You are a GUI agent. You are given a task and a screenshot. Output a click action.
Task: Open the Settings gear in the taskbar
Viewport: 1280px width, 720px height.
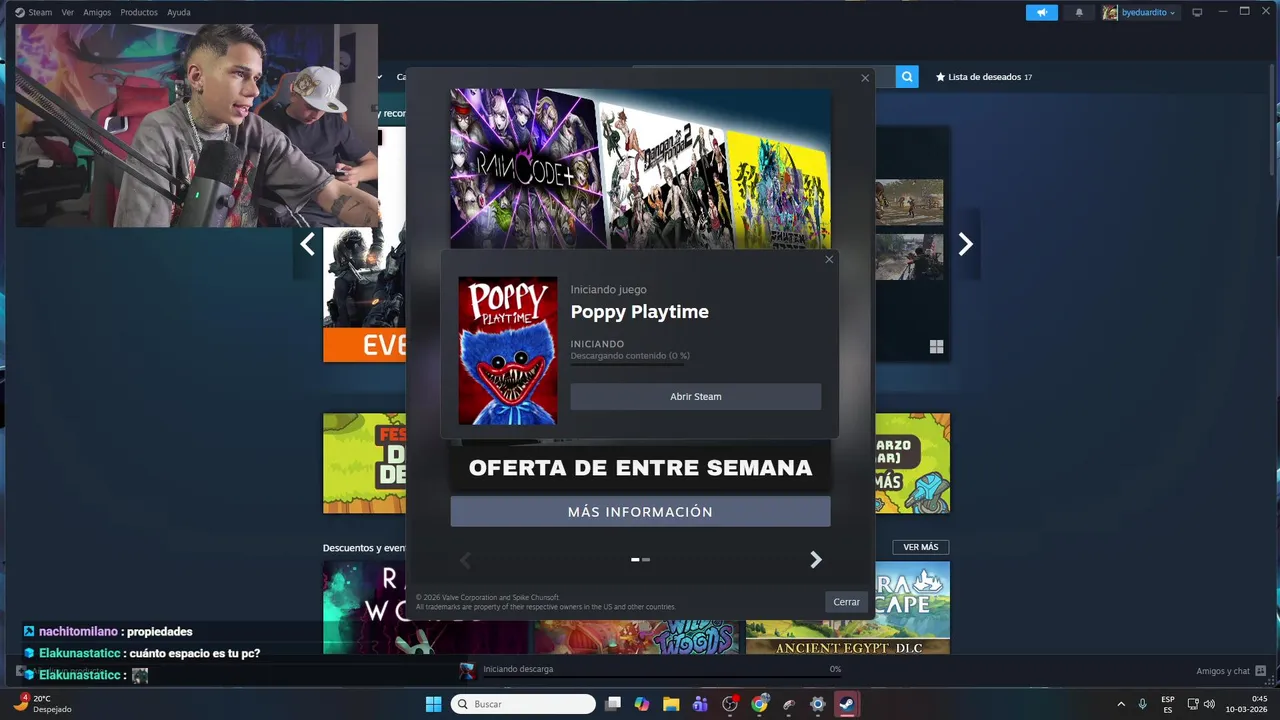(x=817, y=704)
